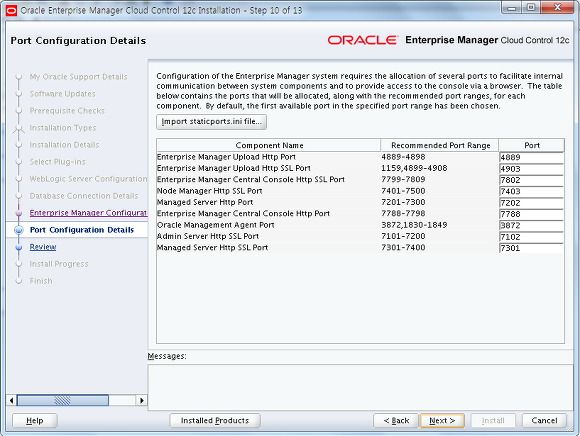Click the Select Plug-ins step

pyautogui.click(x=58, y=162)
